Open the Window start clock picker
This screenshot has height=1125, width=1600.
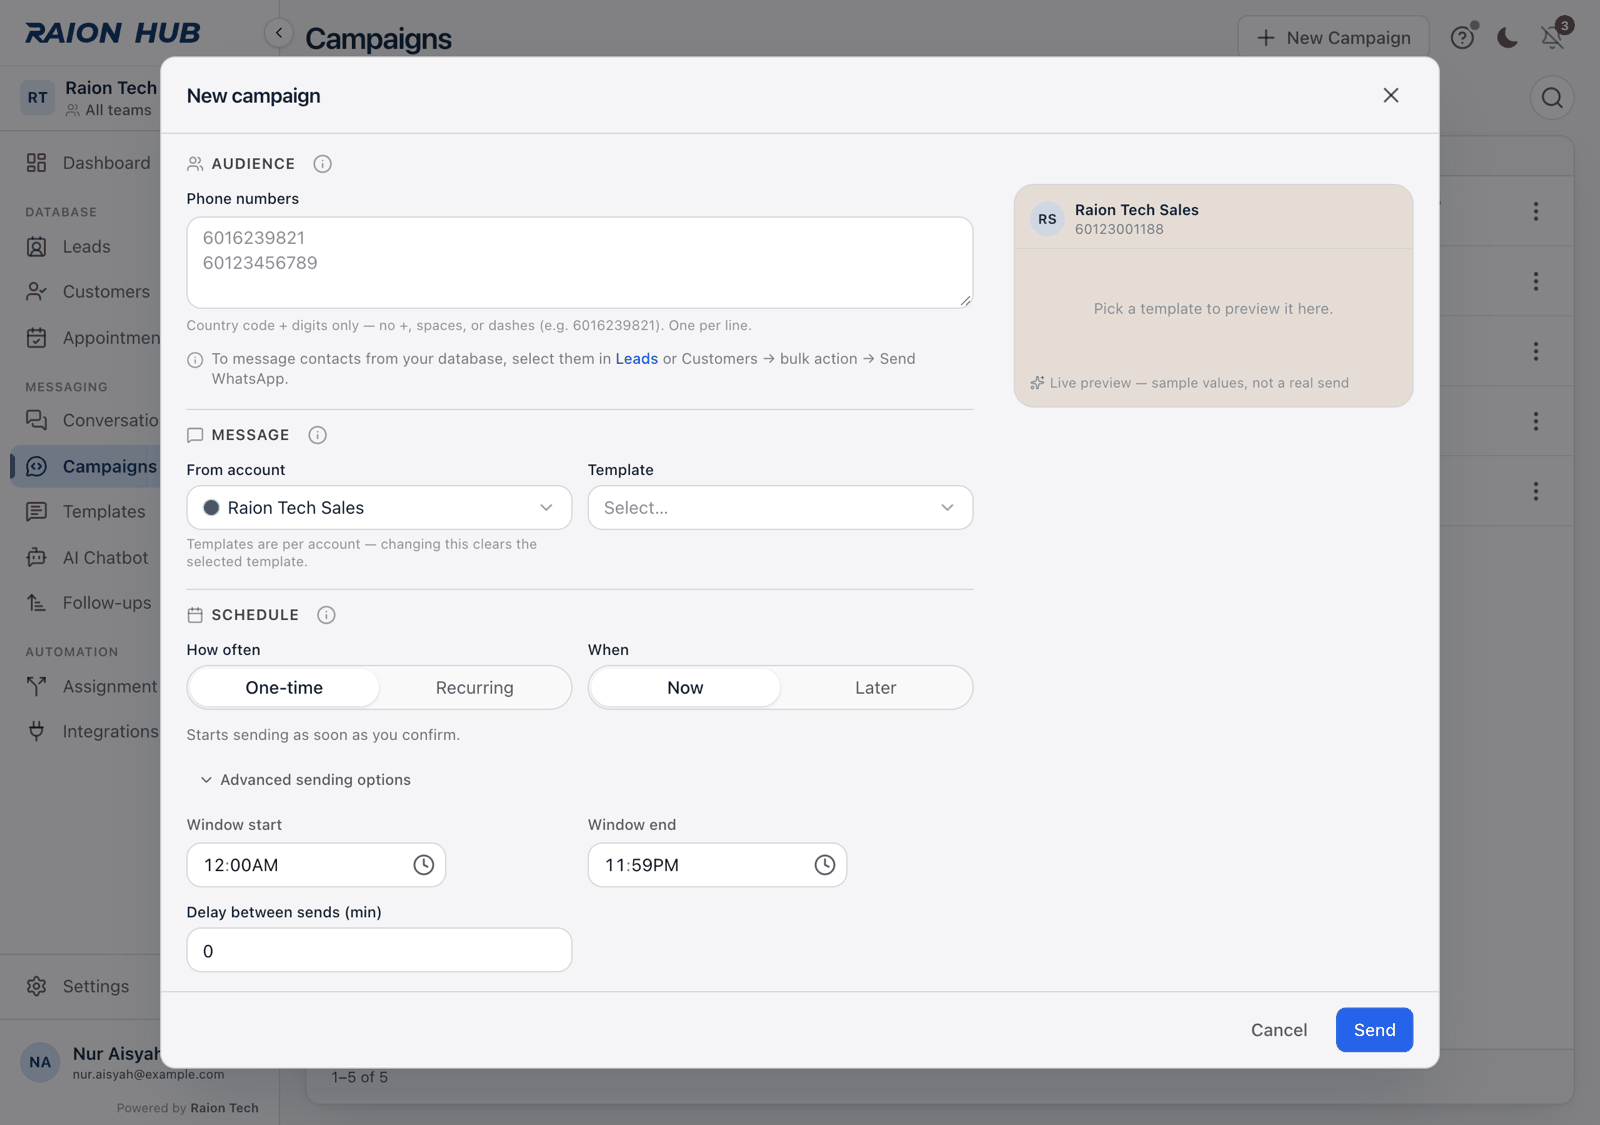pos(424,865)
